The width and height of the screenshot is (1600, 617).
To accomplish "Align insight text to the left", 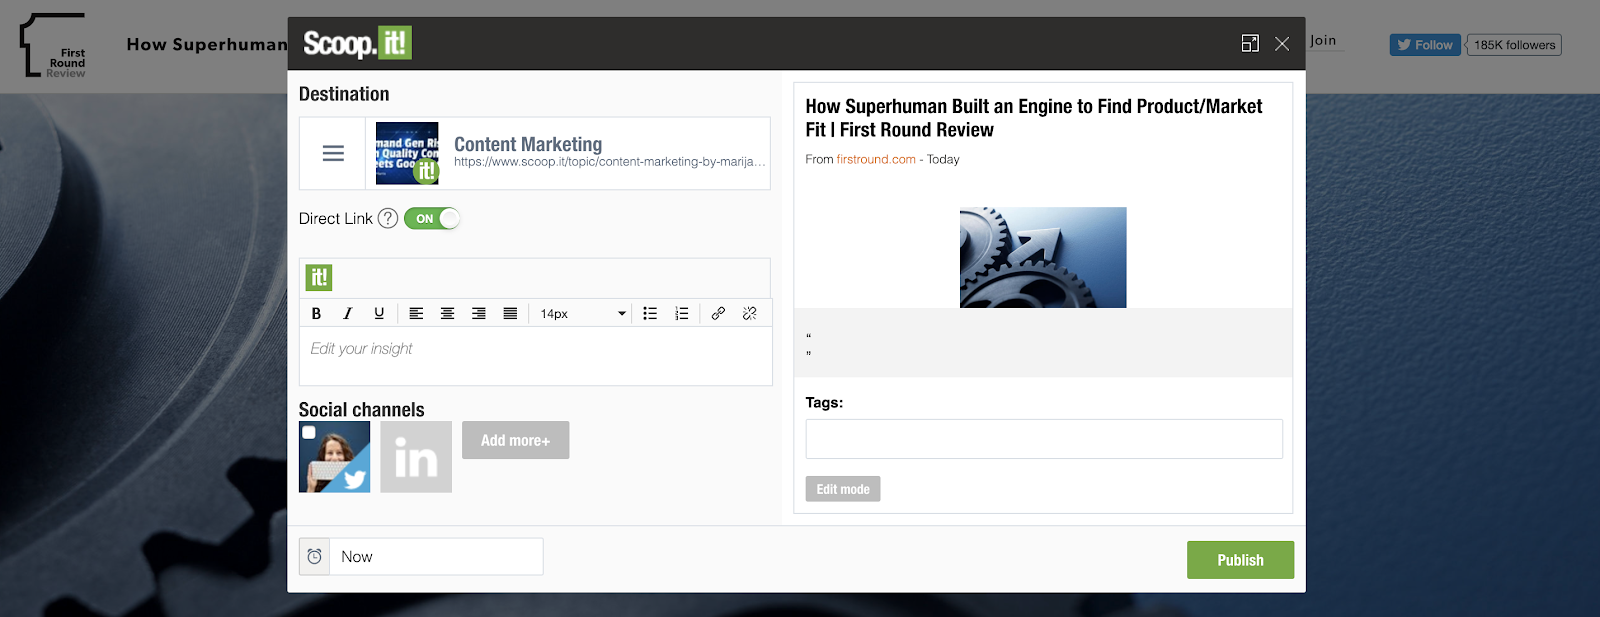I will [416, 313].
